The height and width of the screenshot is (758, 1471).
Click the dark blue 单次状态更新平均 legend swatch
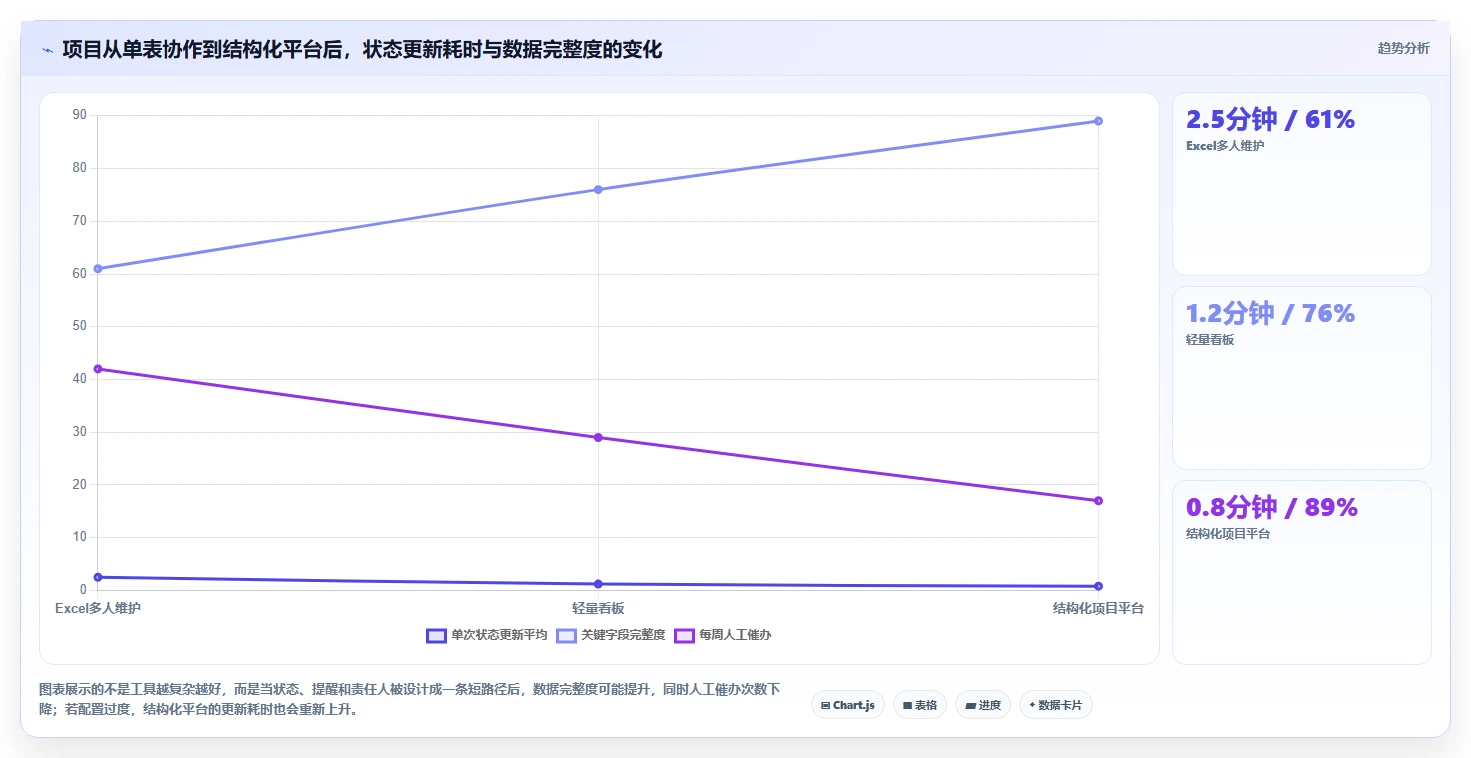point(436,636)
